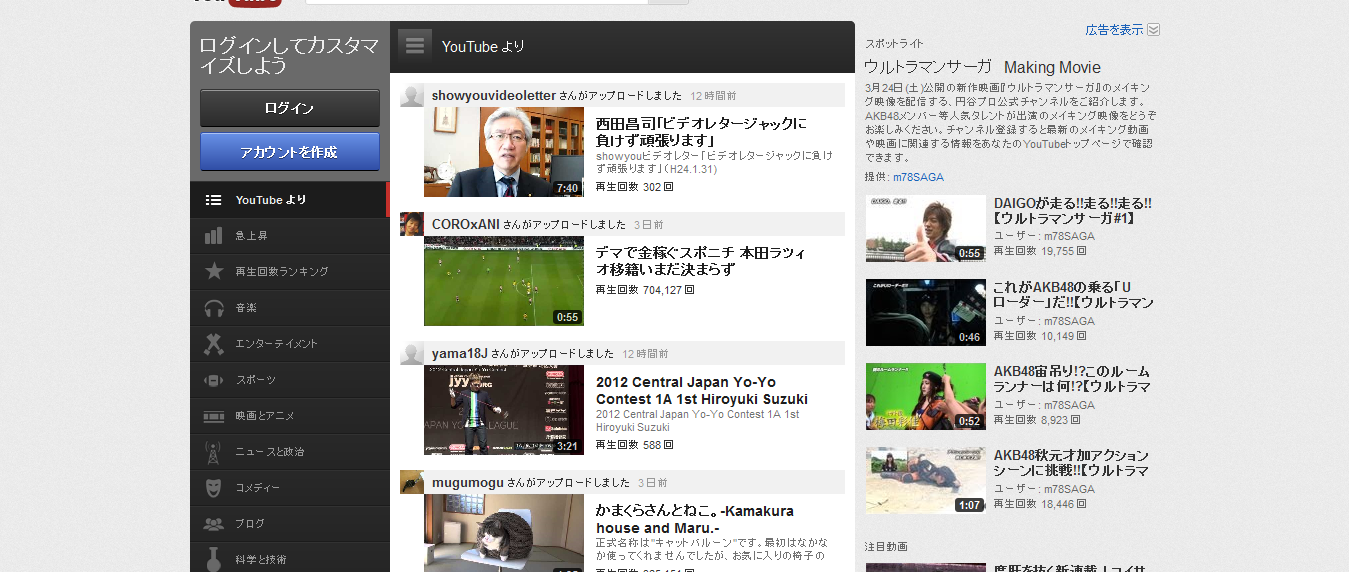Click the comedy mask icon for コメディー
Screen dimensions: 1349x572
[213, 488]
